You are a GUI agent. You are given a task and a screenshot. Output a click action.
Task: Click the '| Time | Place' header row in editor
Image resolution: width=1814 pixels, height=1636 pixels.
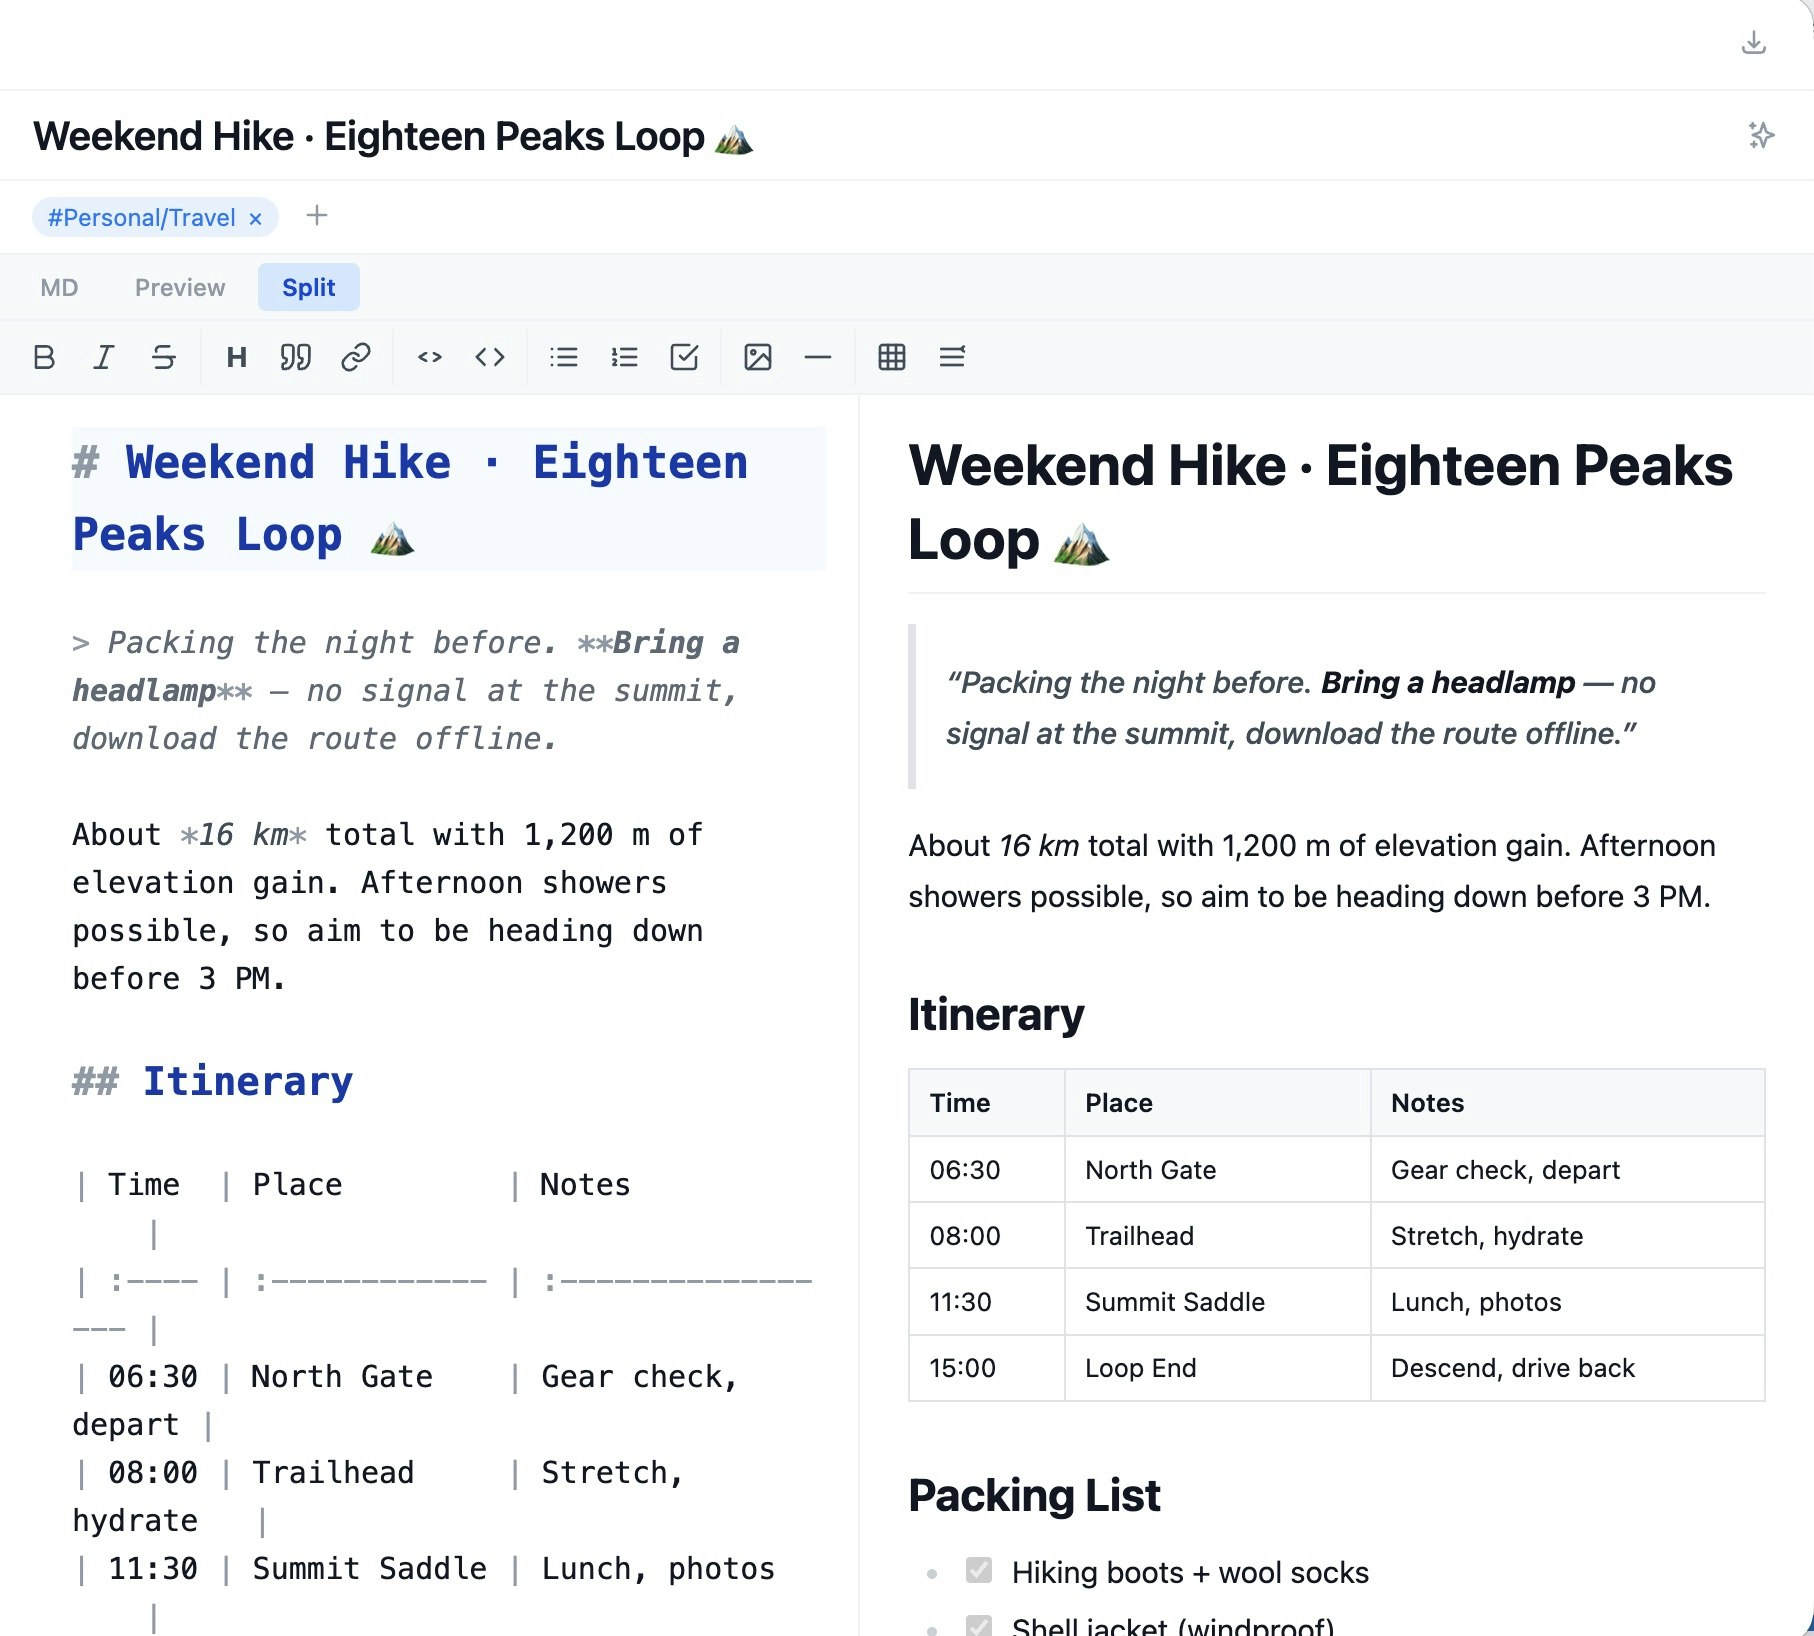pos(352,1208)
